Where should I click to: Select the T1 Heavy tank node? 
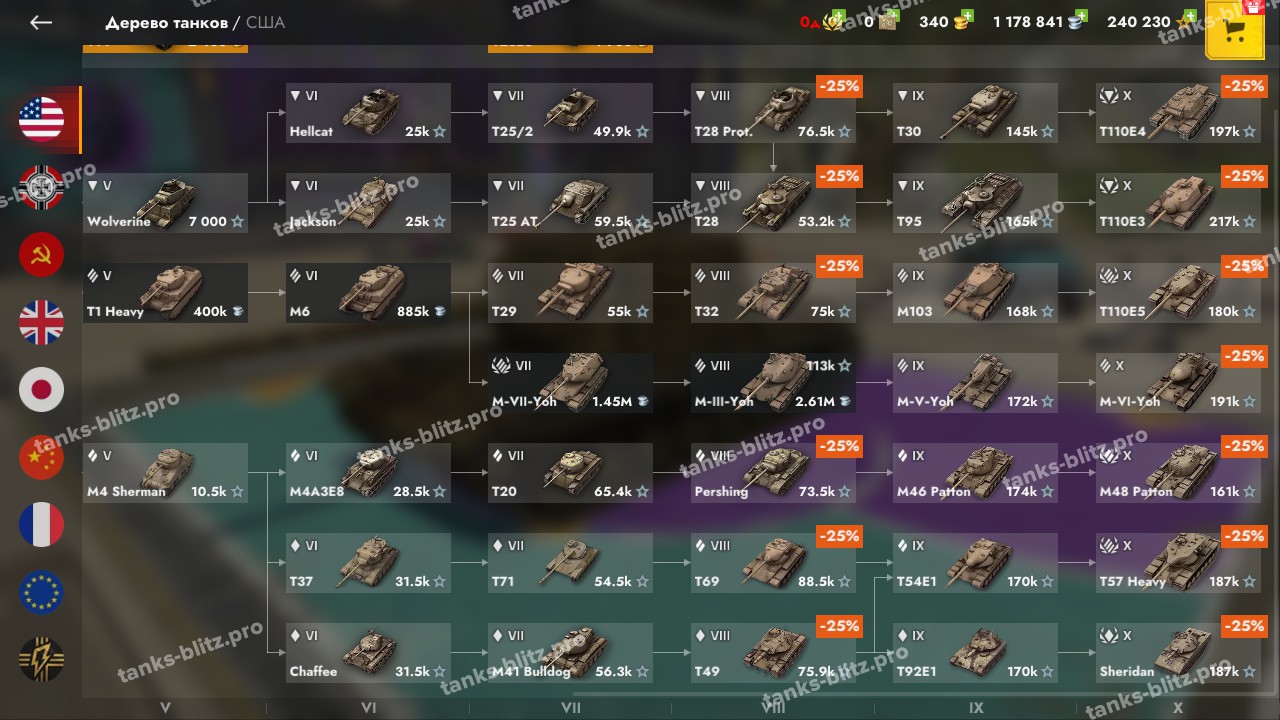coord(165,293)
